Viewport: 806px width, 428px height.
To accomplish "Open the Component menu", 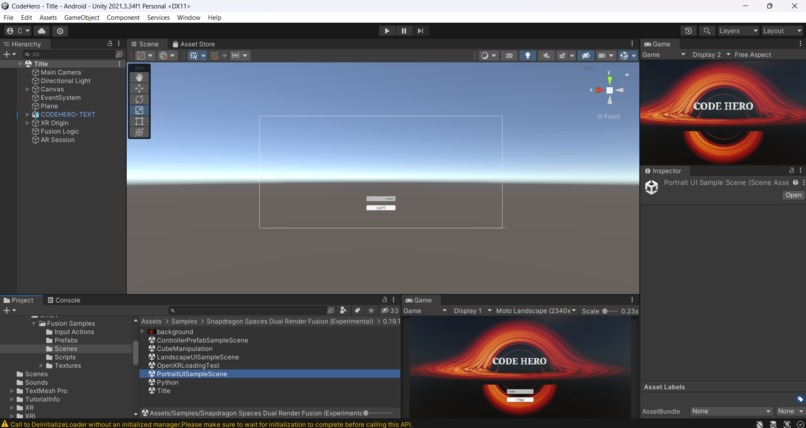I will click(x=123, y=17).
